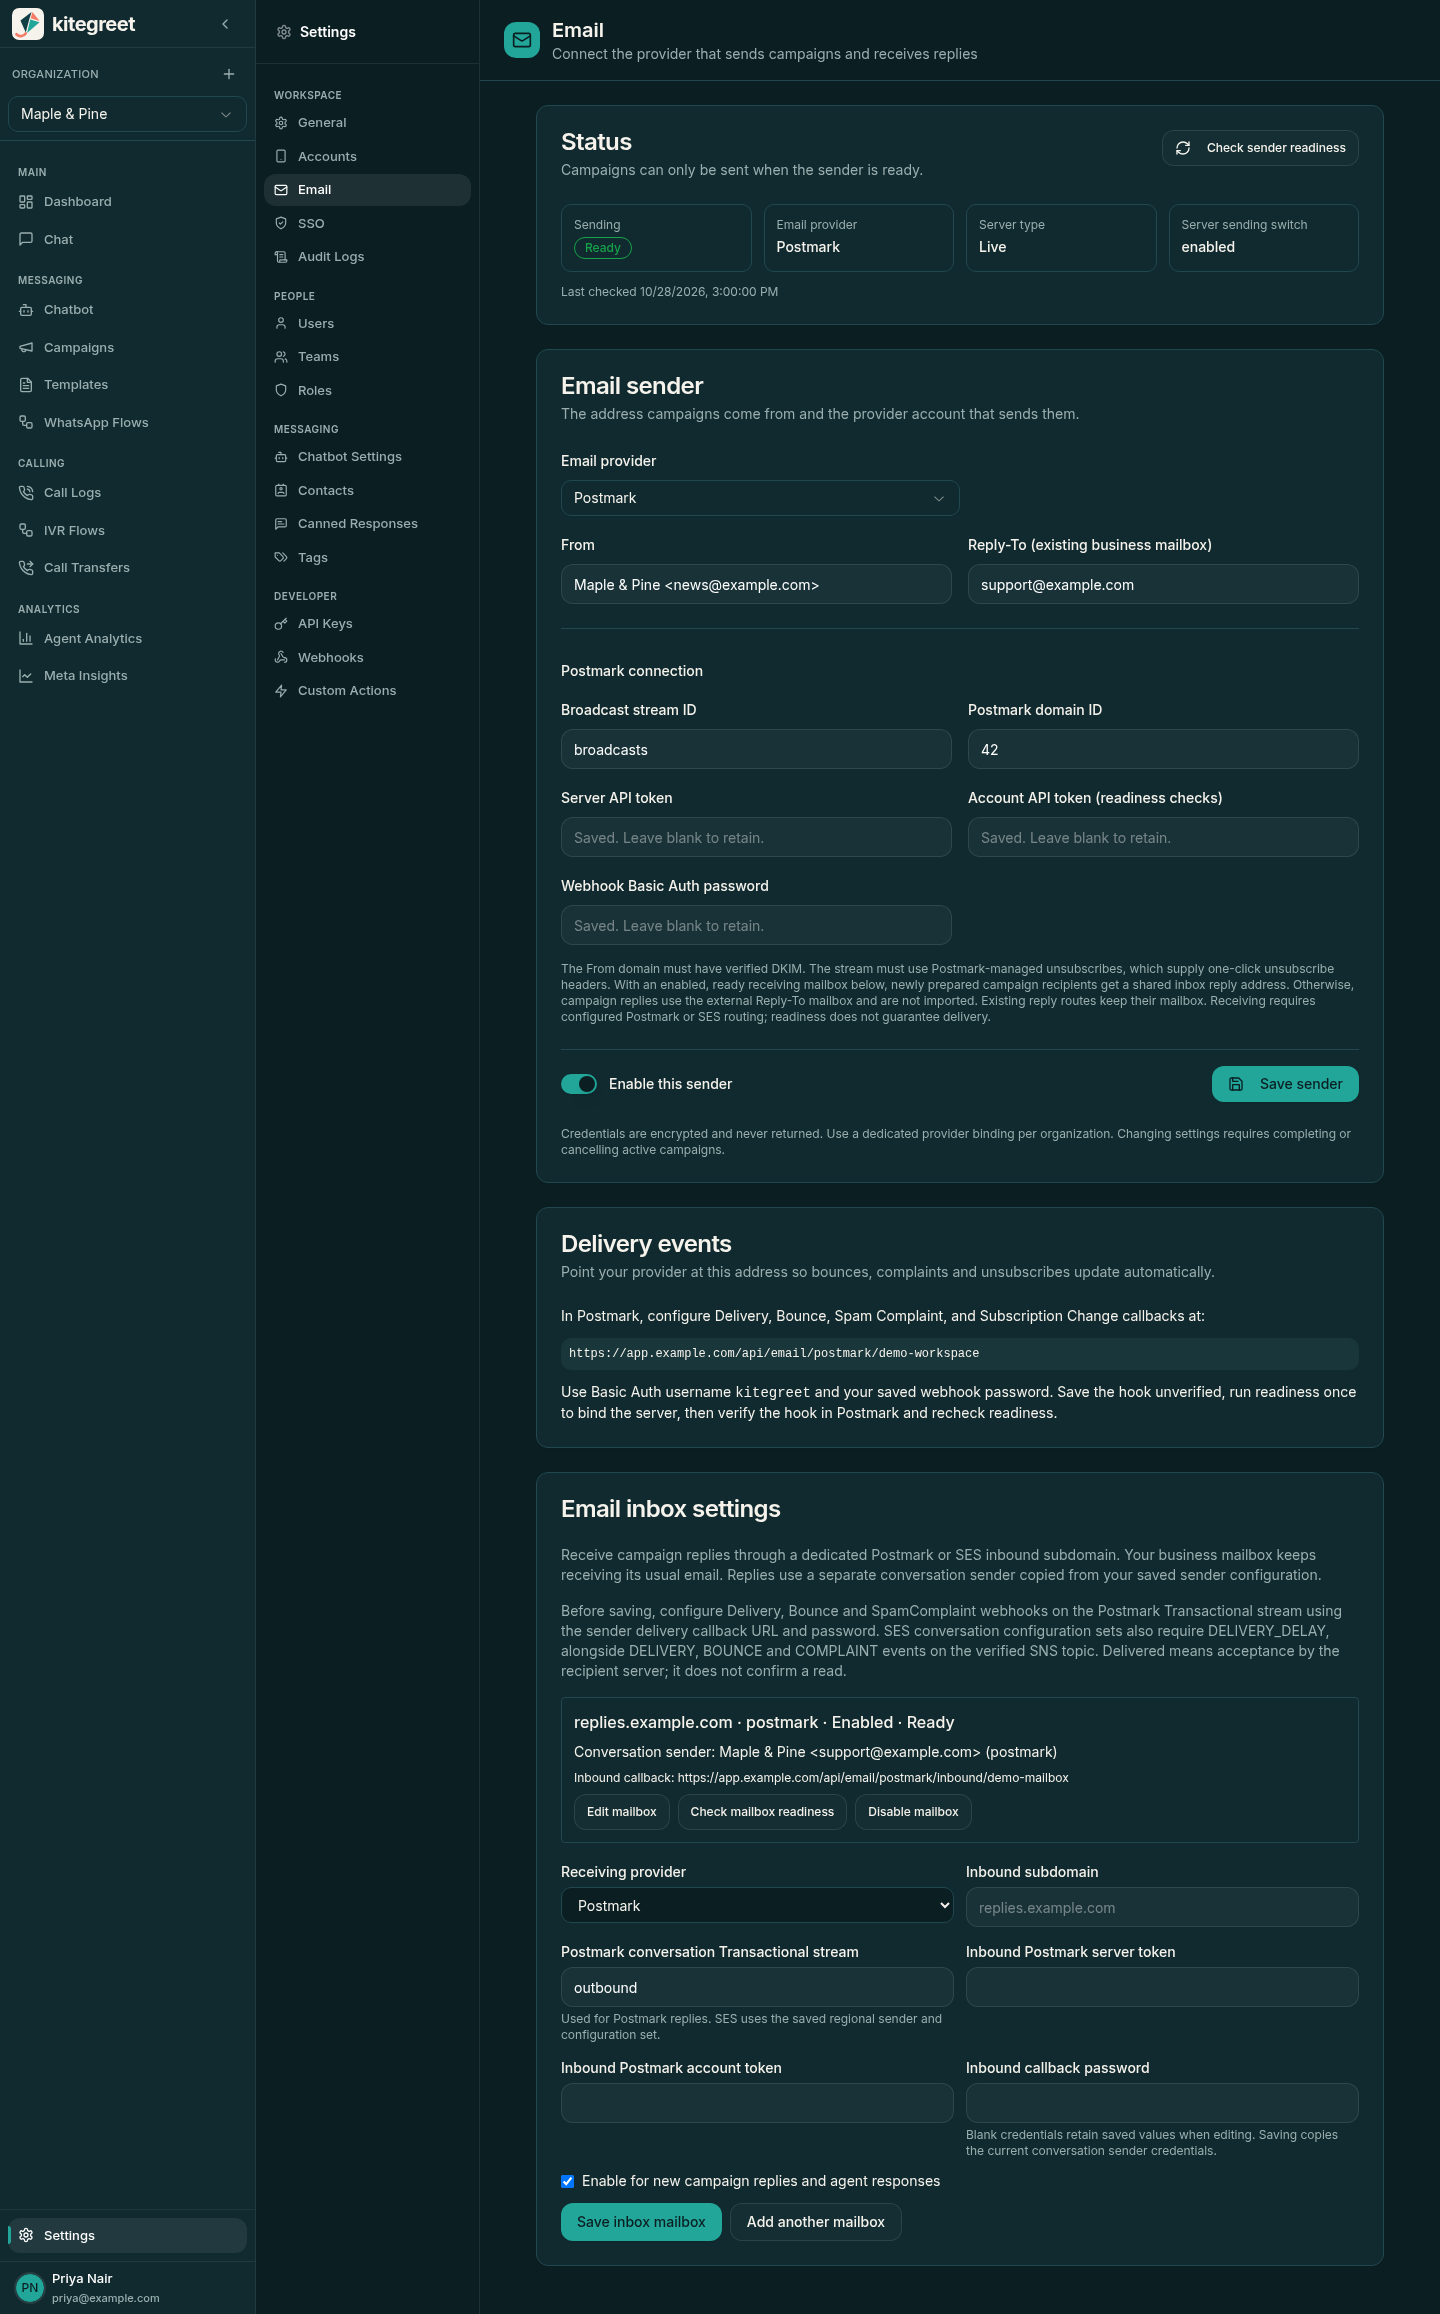Click the Custom Actions lightning icon
The height and width of the screenshot is (2314, 1440).
click(x=281, y=691)
